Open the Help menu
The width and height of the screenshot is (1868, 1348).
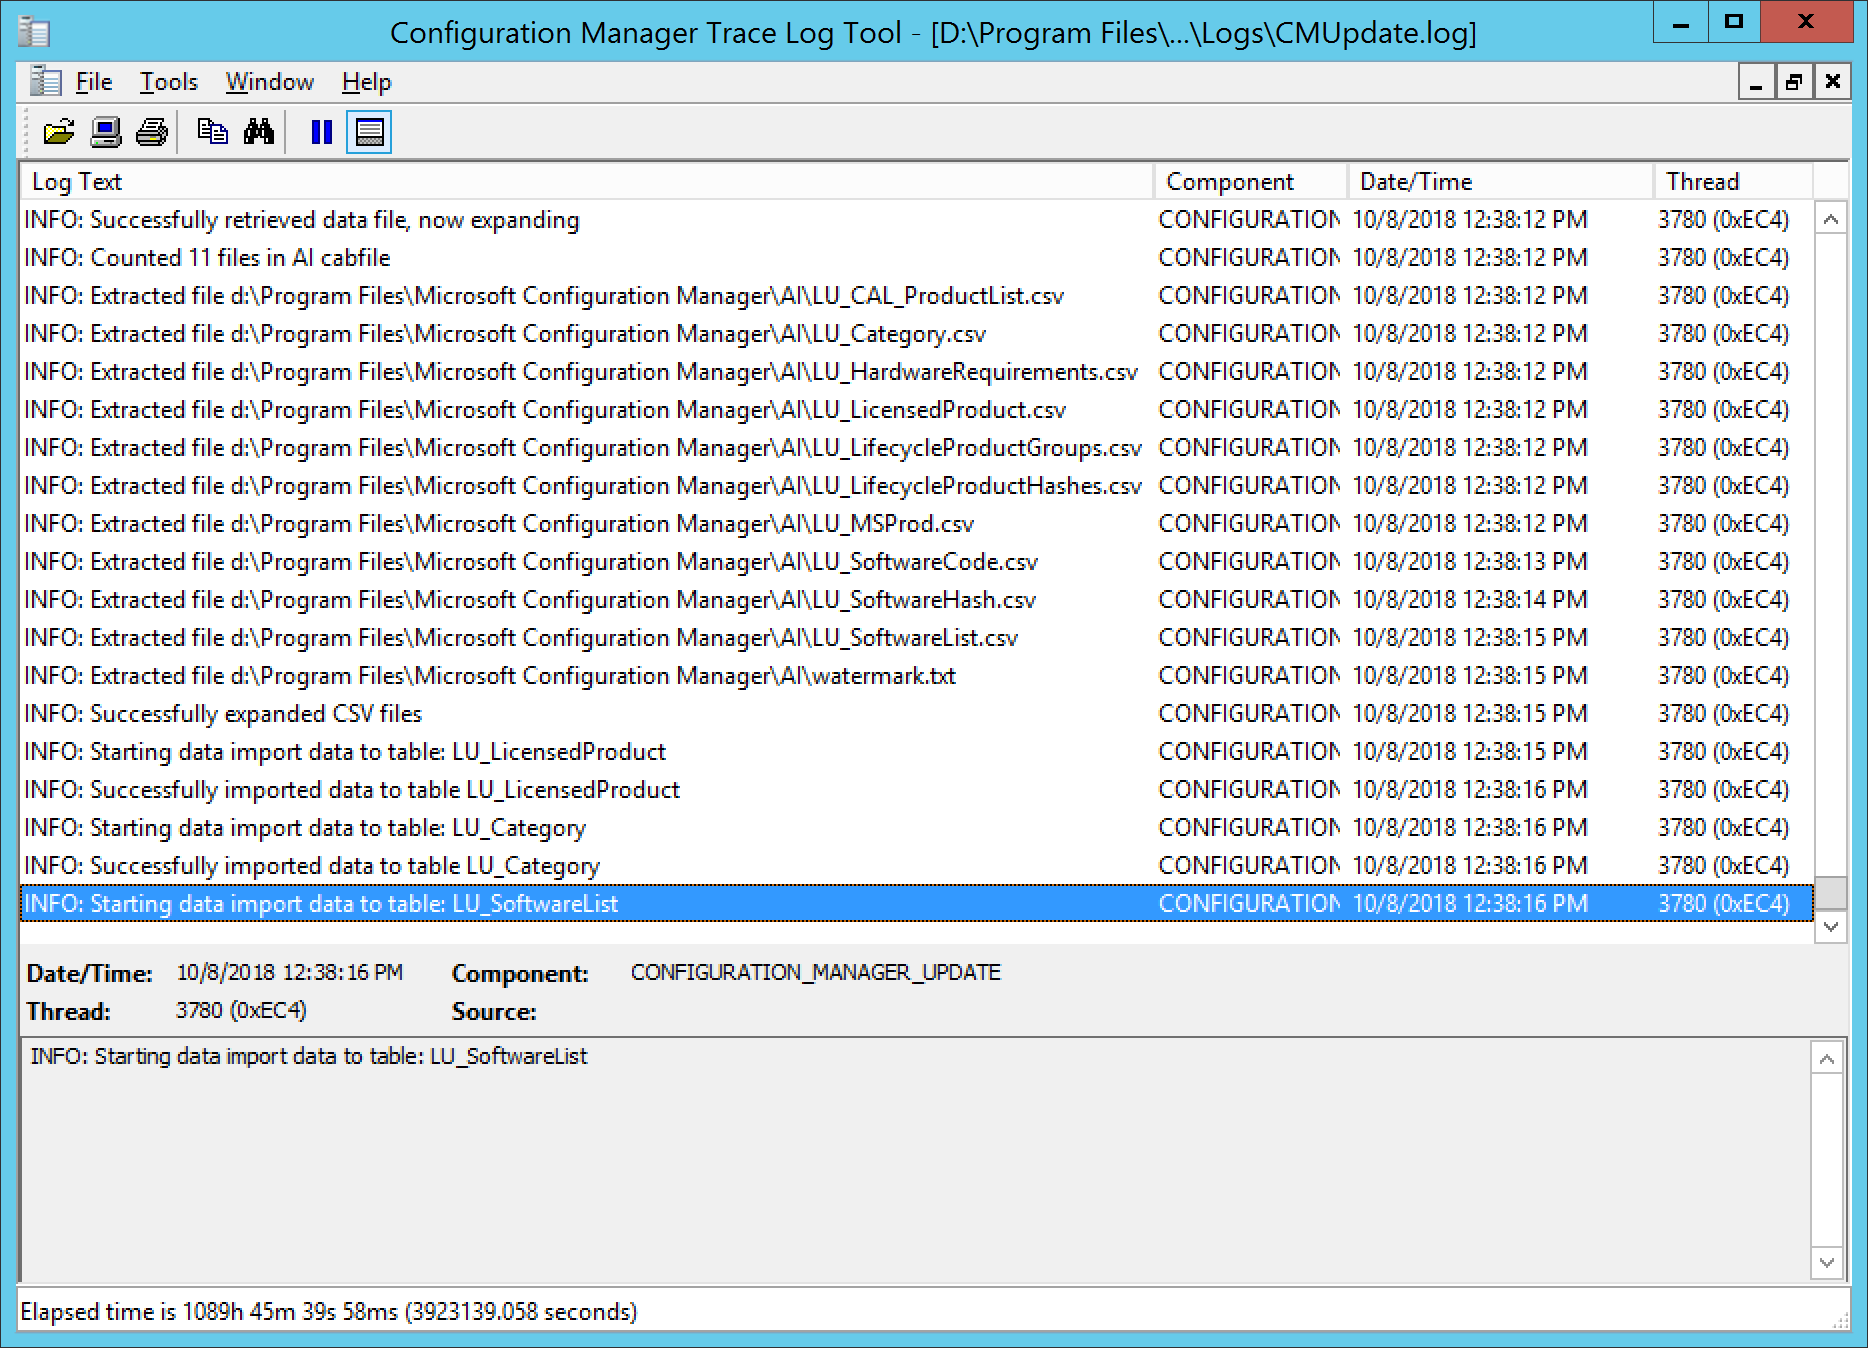tap(366, 82)
